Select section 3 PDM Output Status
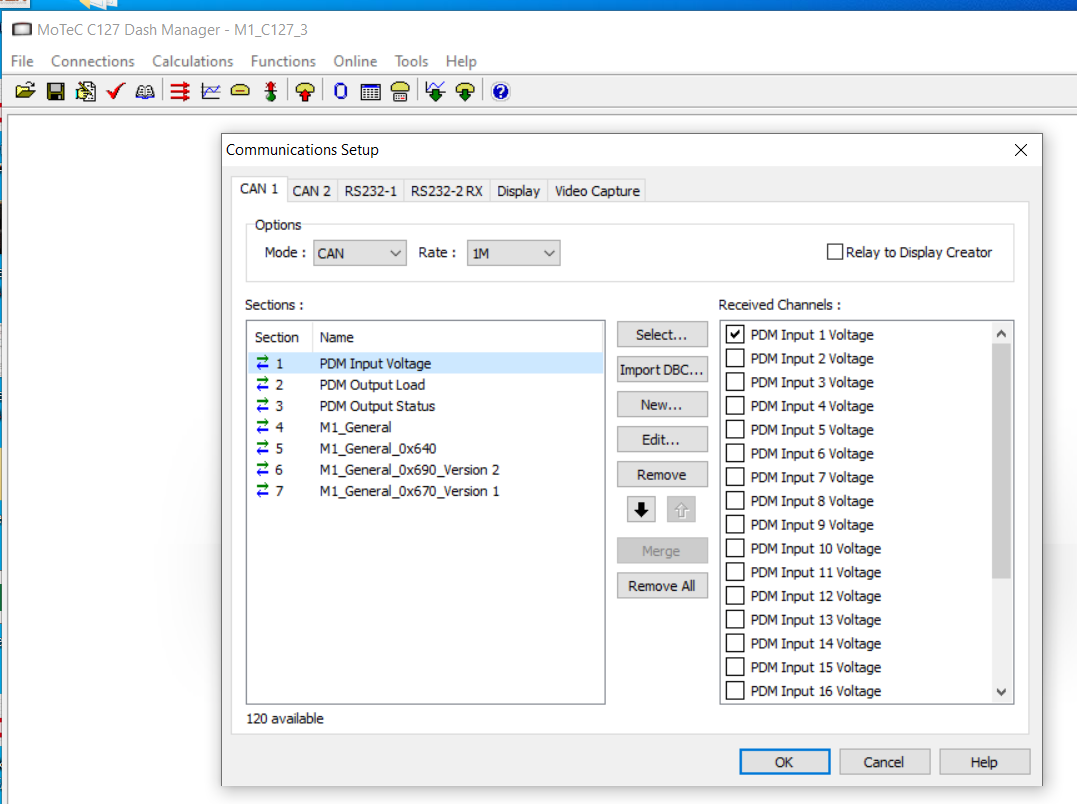The width and height of the screenshot is (1077, 804). [425, 406]
